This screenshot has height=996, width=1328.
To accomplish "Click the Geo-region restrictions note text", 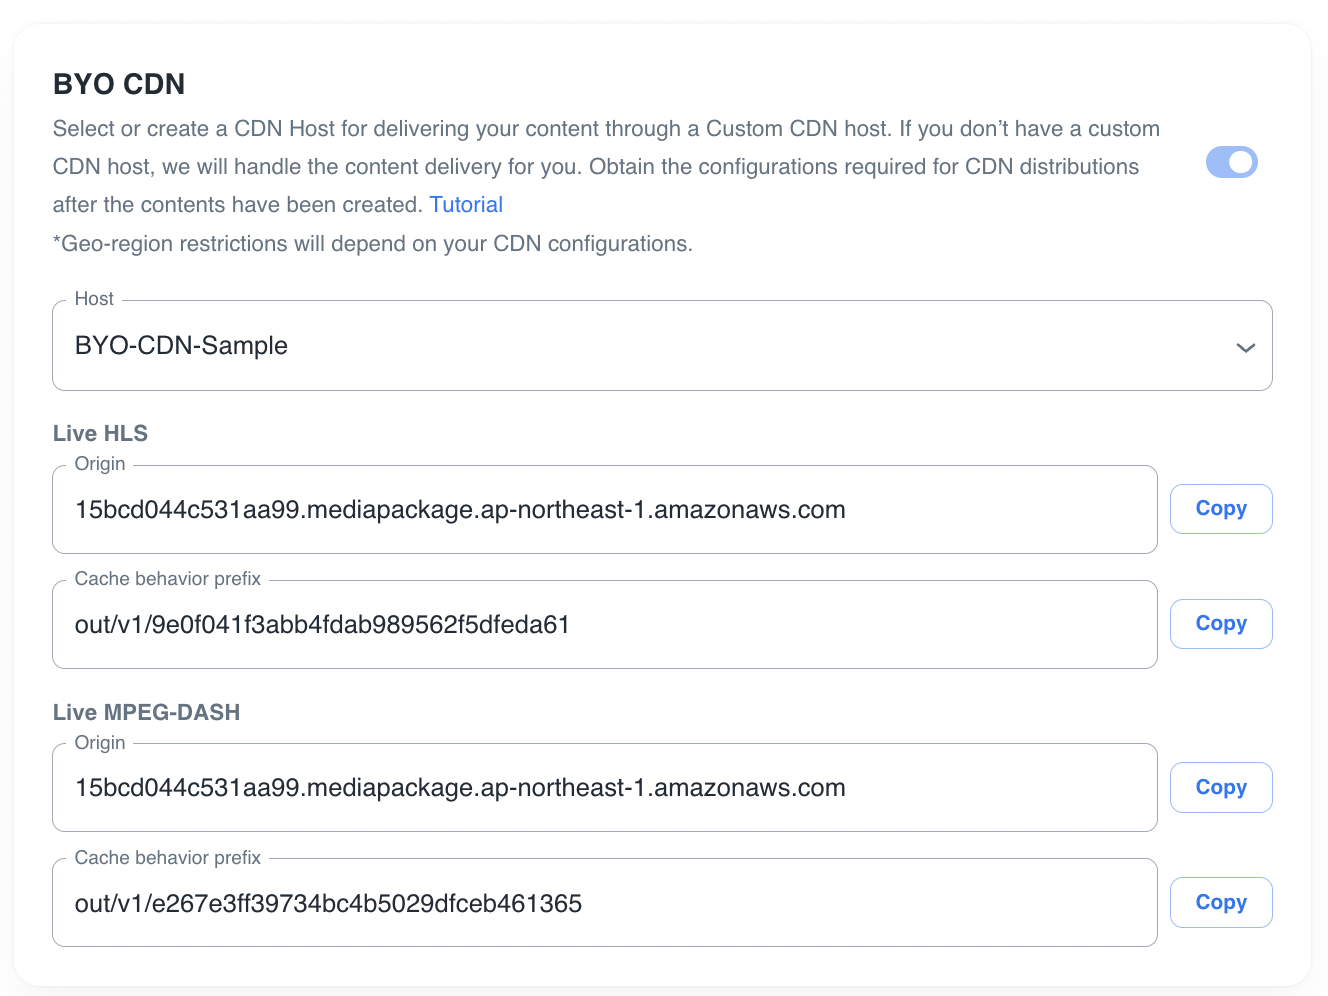I will (372, 244).
